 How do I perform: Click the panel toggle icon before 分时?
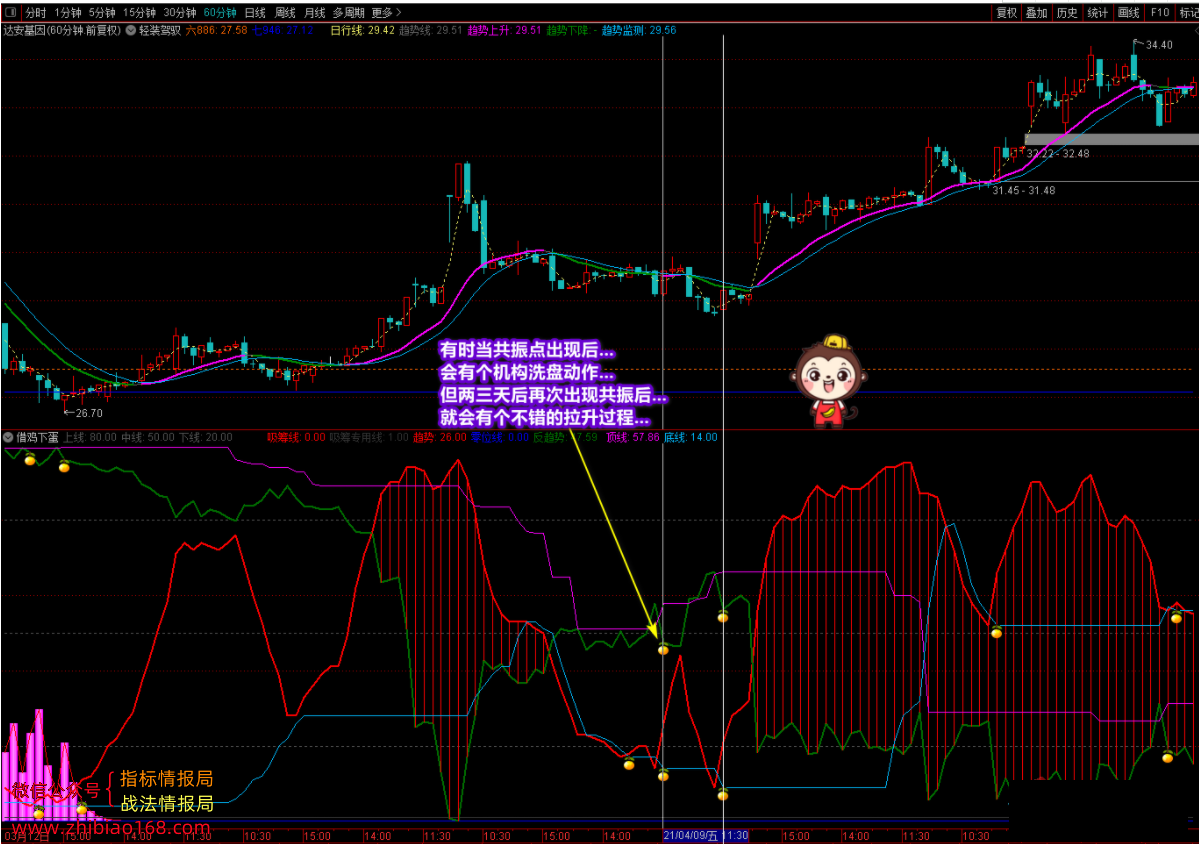click(x=10, y=12)
